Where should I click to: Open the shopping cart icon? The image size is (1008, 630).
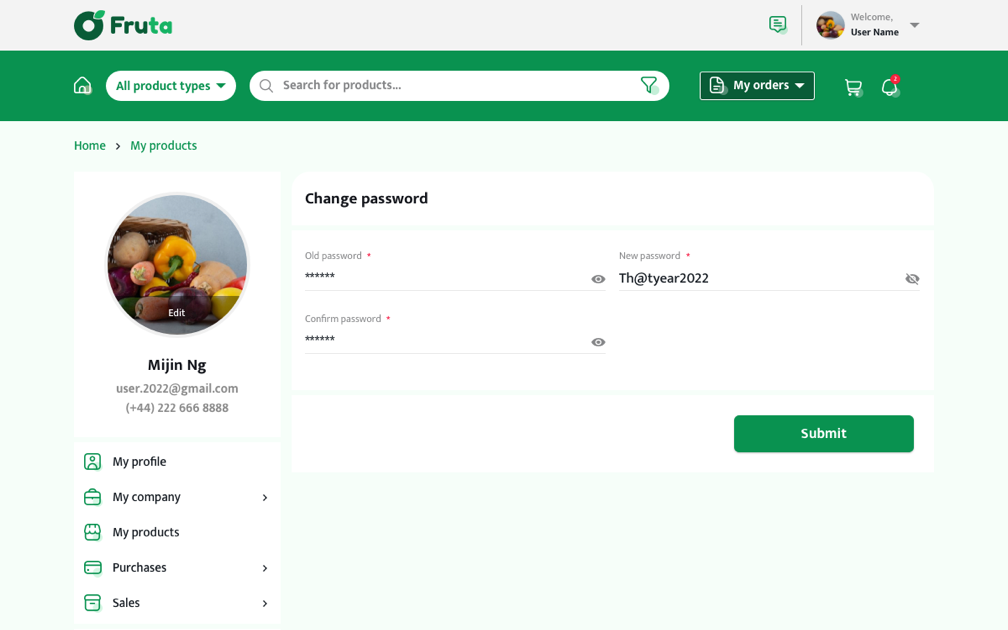853,87
